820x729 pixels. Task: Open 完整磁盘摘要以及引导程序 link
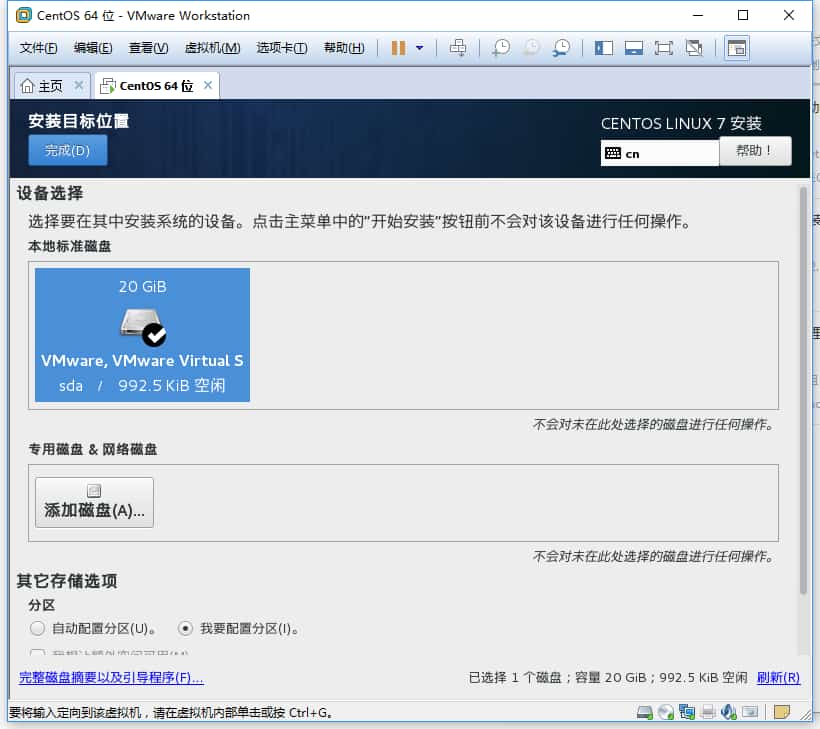coord(111,678)
